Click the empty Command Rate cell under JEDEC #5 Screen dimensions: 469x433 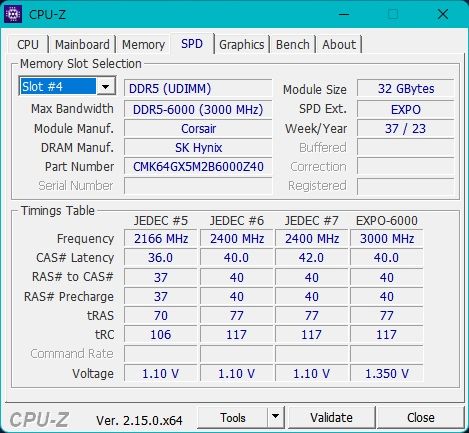pyautogui.click(x=161, y=354)
